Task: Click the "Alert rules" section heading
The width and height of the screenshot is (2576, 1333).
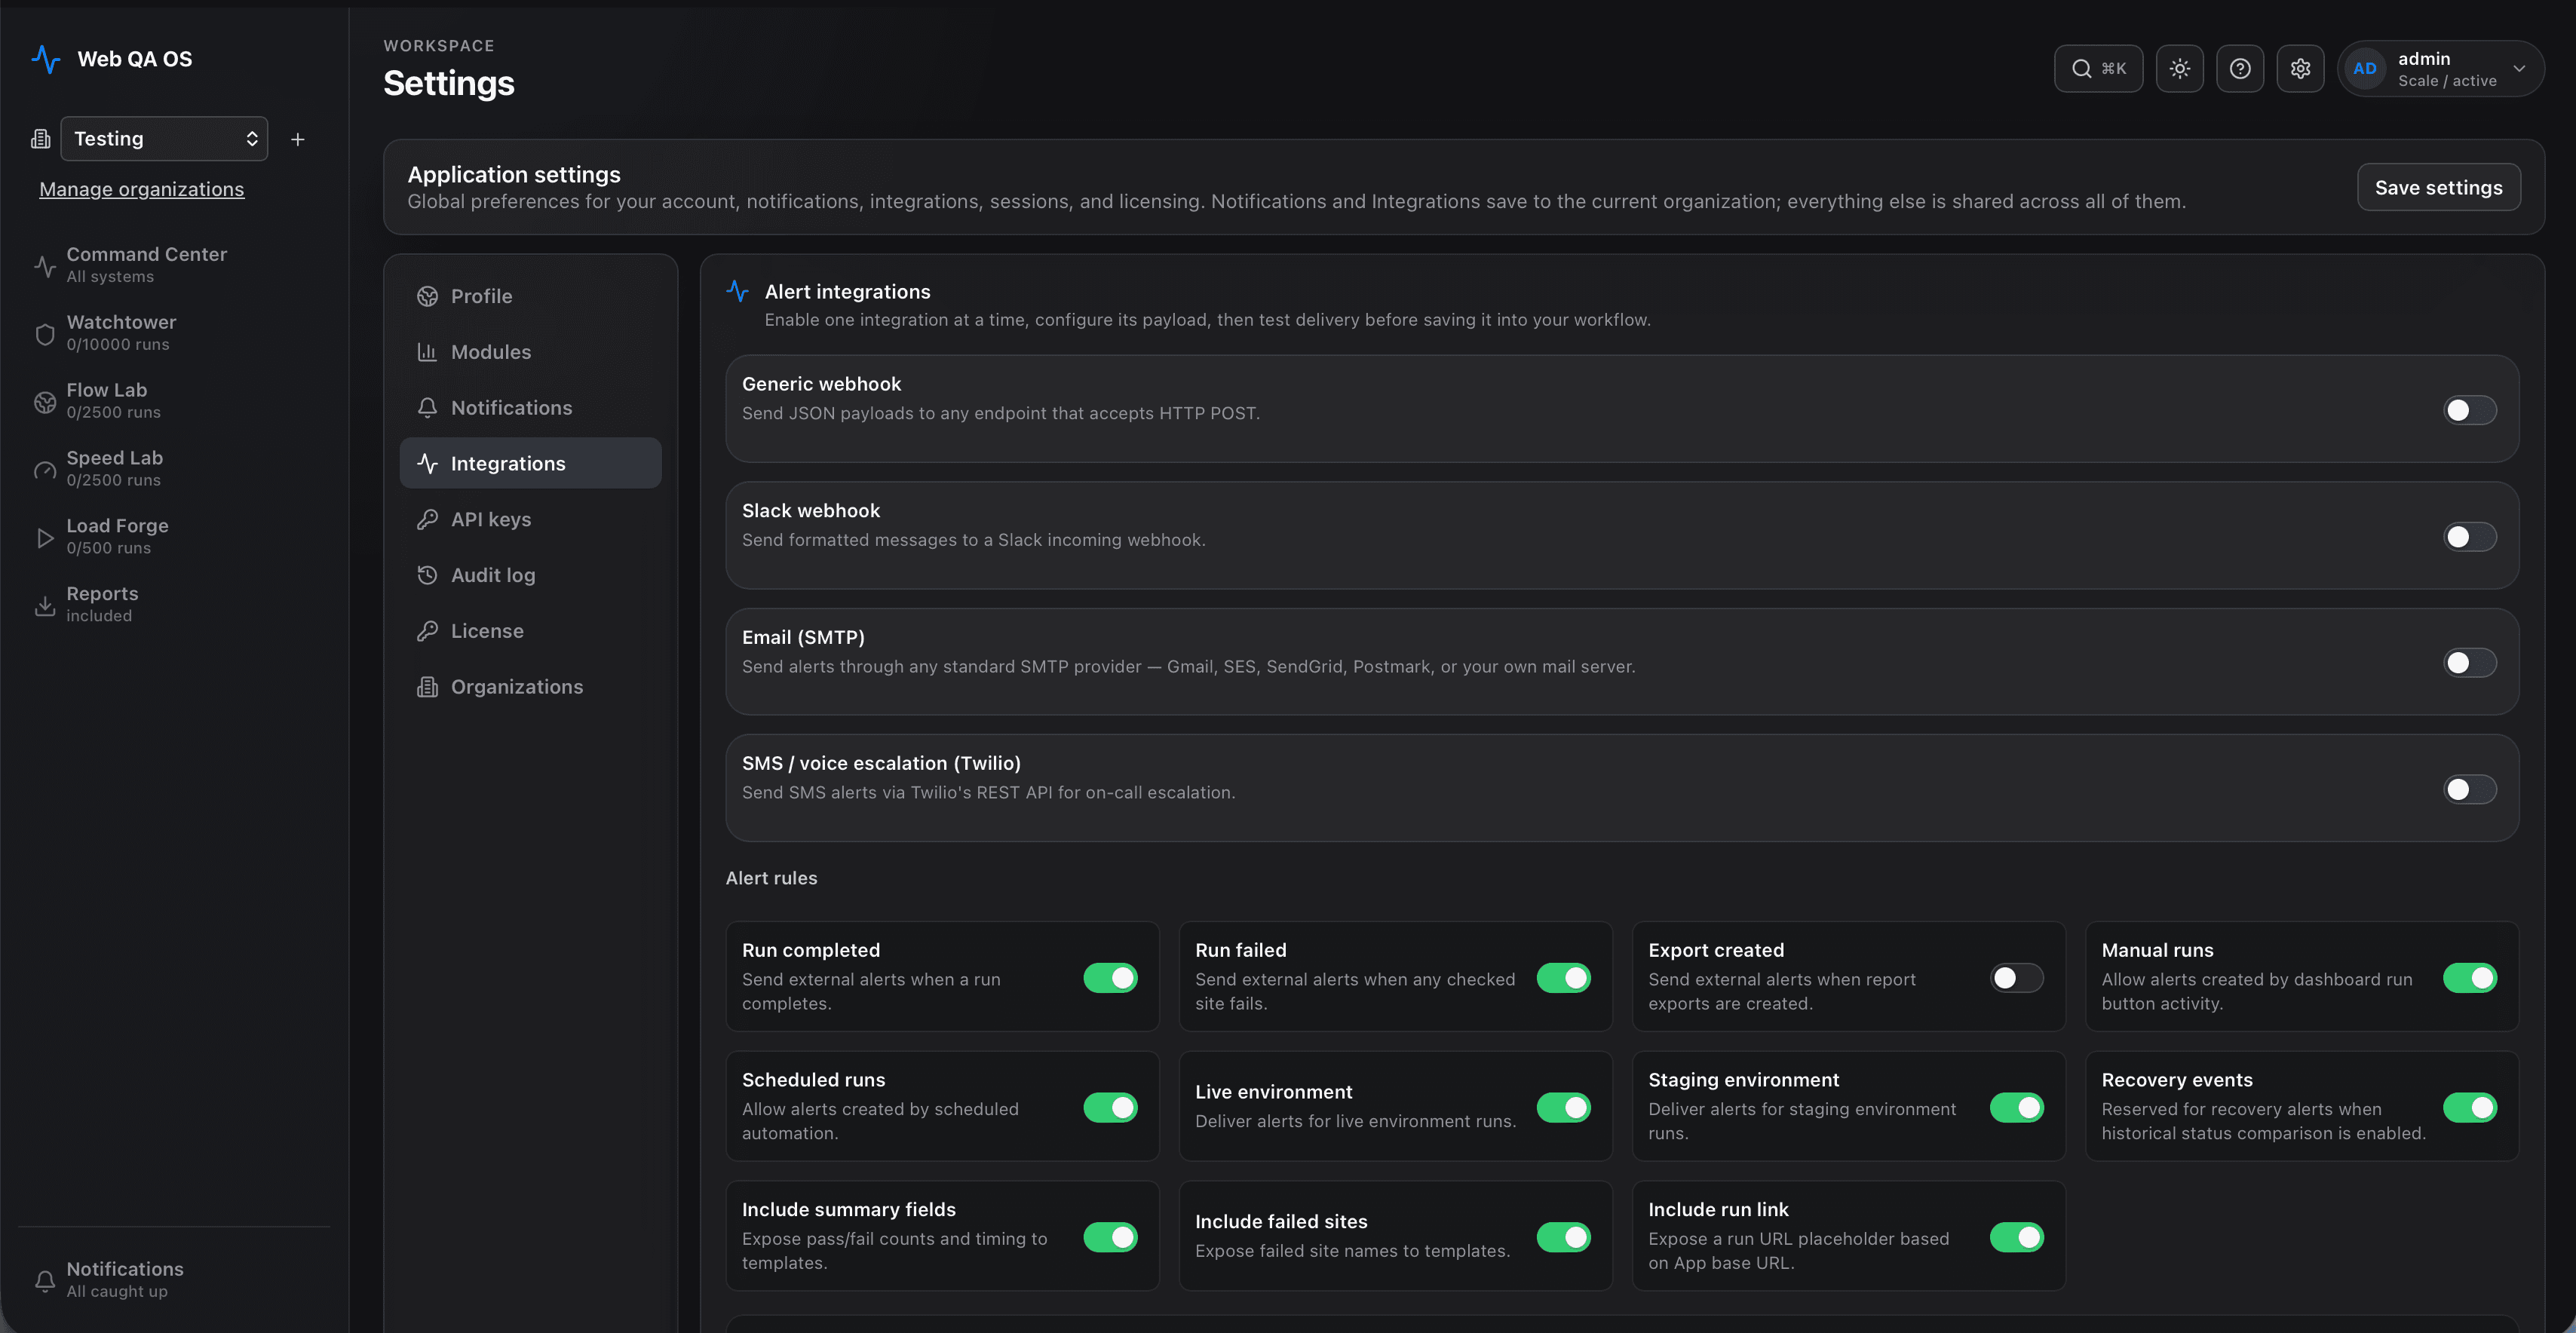Action: [x=771, y=878]
